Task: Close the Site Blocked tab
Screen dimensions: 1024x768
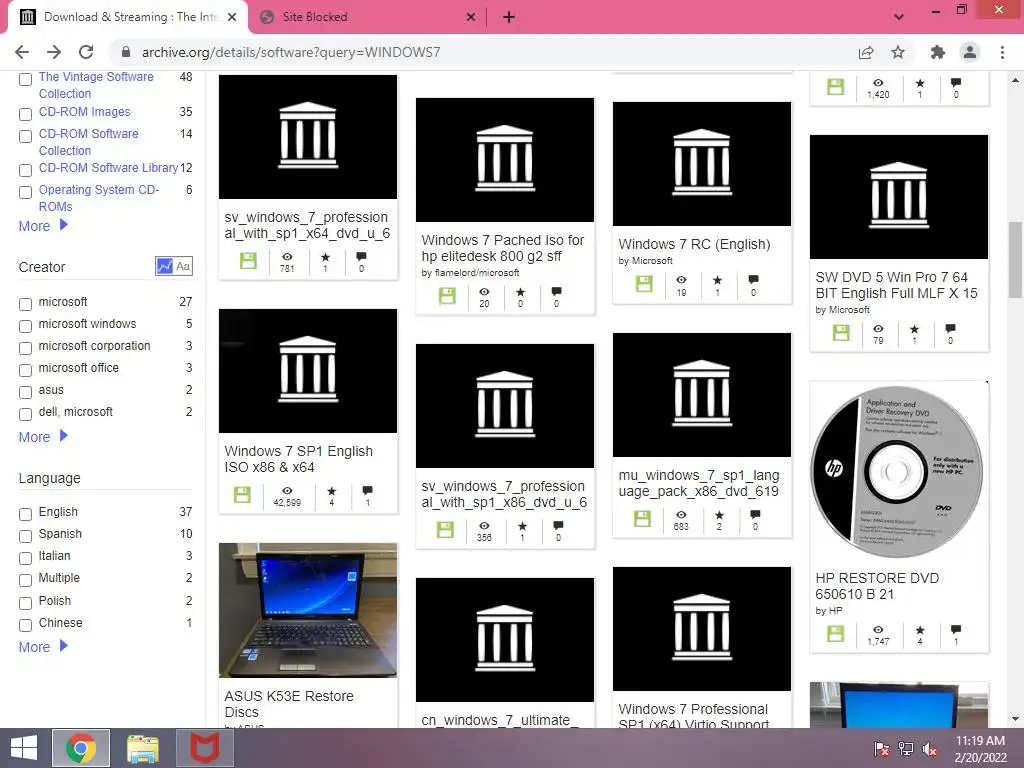Action: (x=471, y=17)
